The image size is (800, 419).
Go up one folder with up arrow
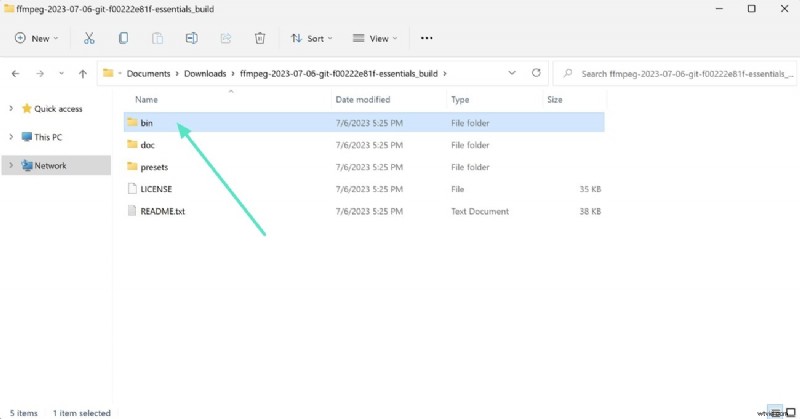(x=85, y=73)
